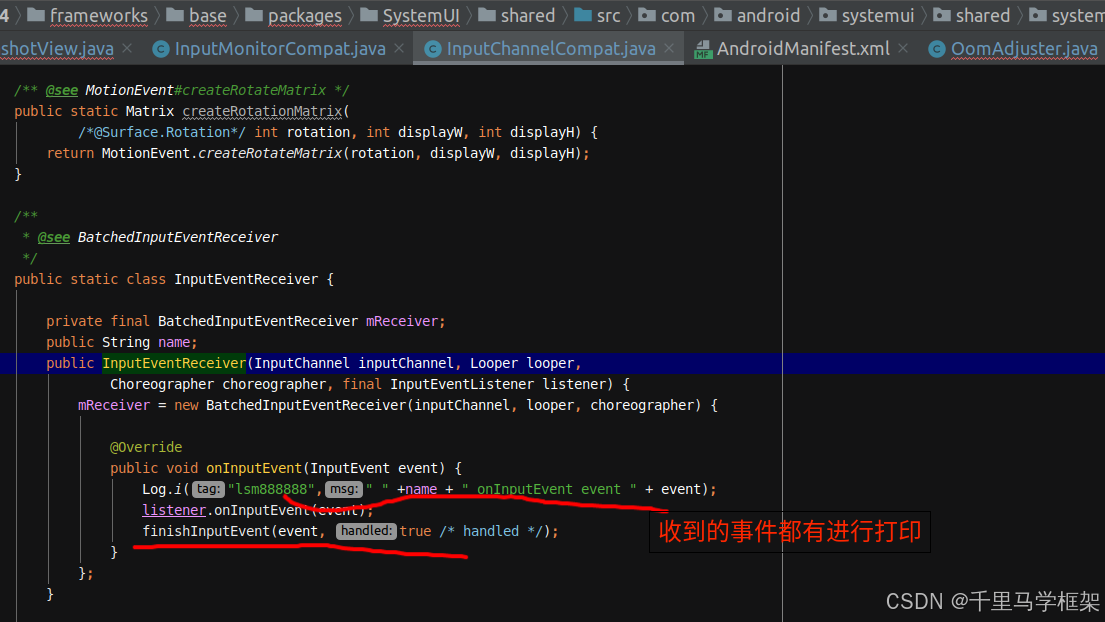
Task: Close the InputMonitorCompat.java tab
Action: pyautogui.click(x=399, y=48)
